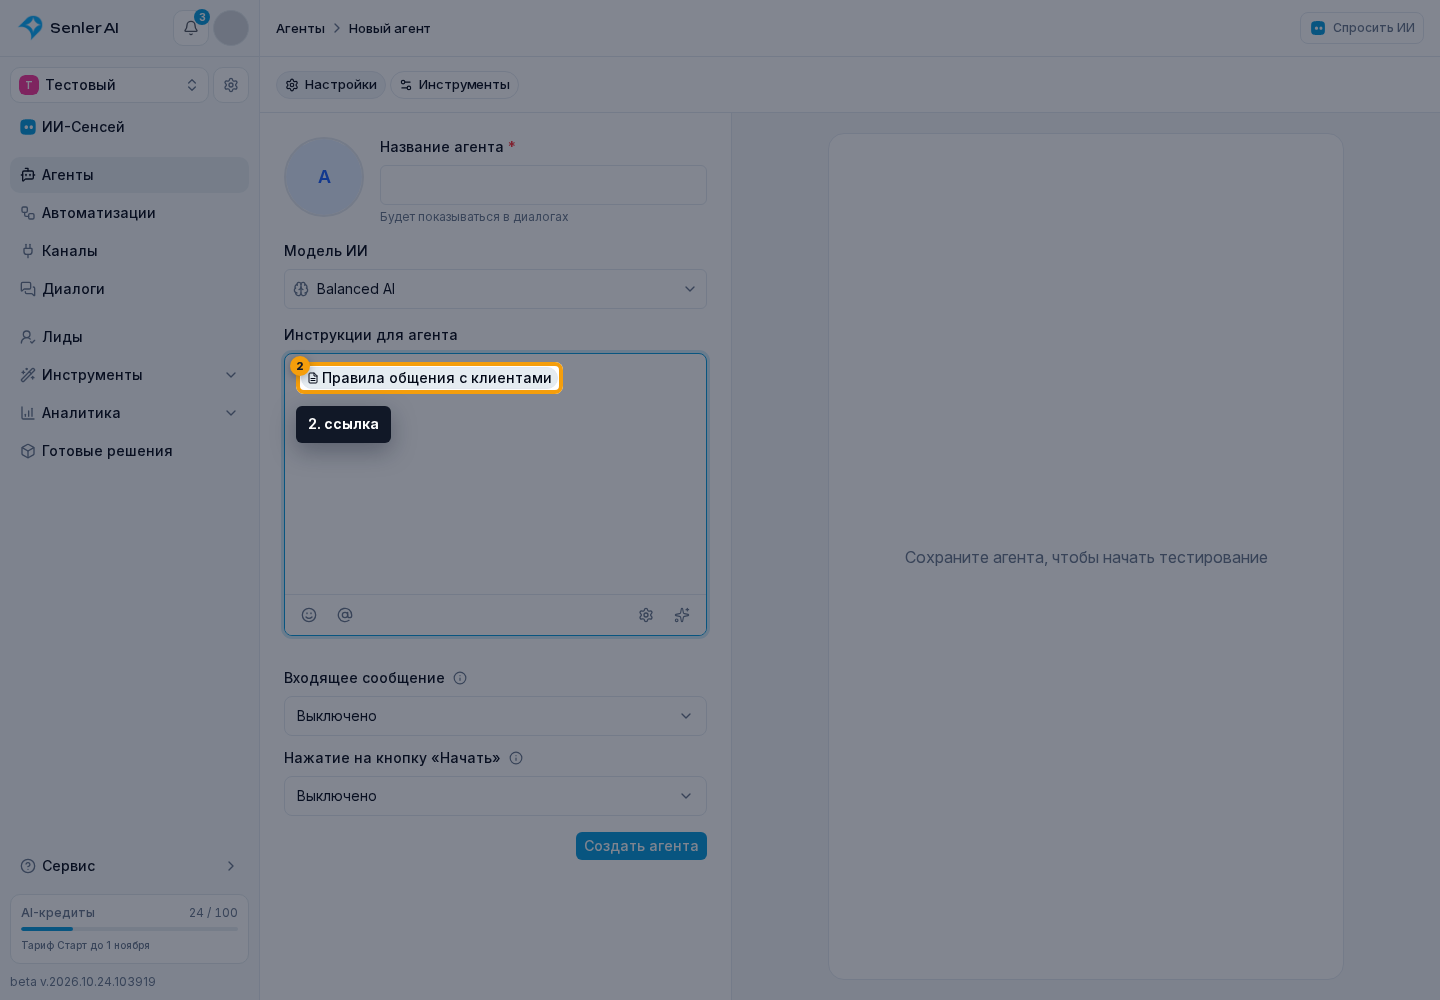Click the Тариф Старт до 1 ноября text
The width and height of the screenshot is (1440, 1000).
[85, 945]
